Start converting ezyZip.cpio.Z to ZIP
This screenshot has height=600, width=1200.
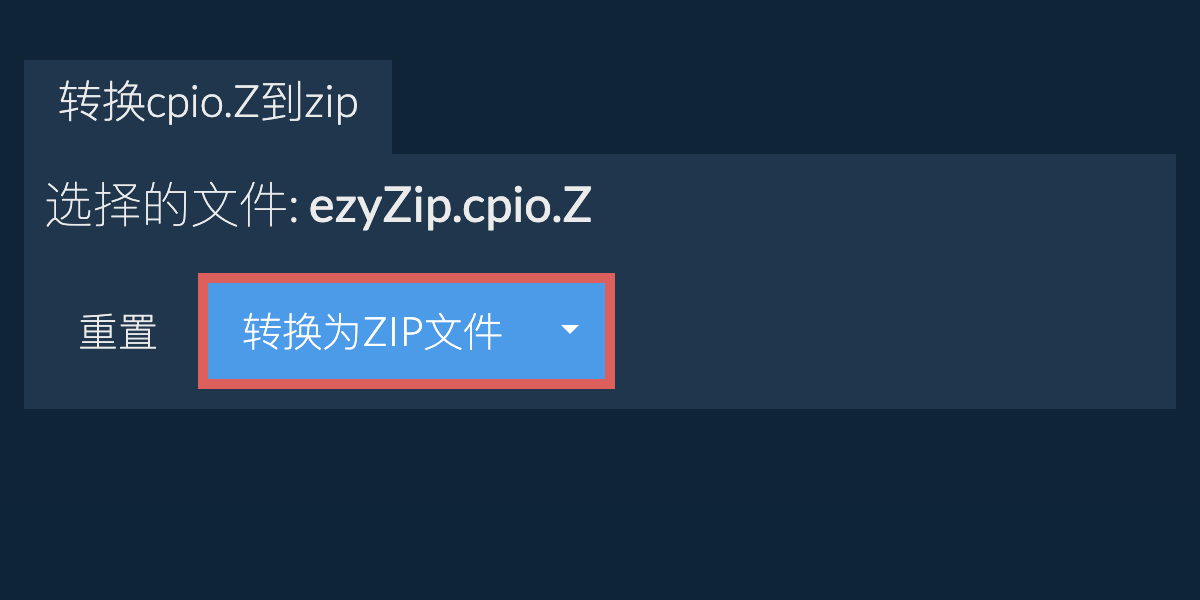point(406,331)
